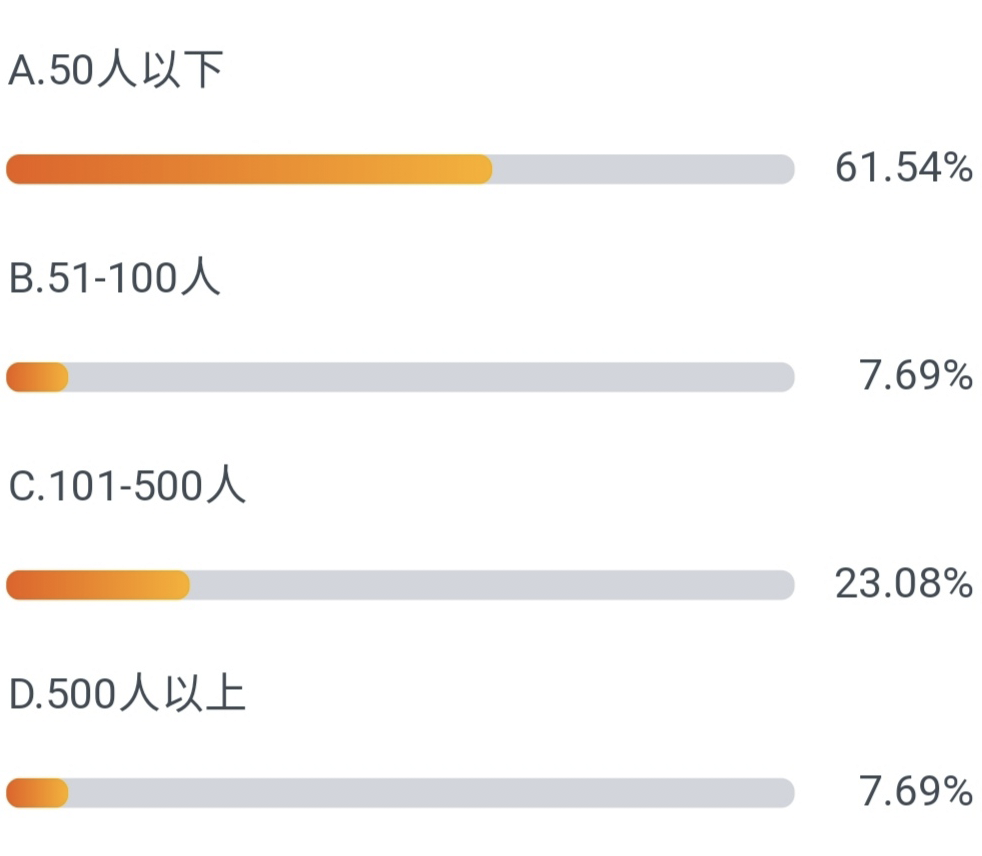Select poll option B.51-100人

[114, 277]
